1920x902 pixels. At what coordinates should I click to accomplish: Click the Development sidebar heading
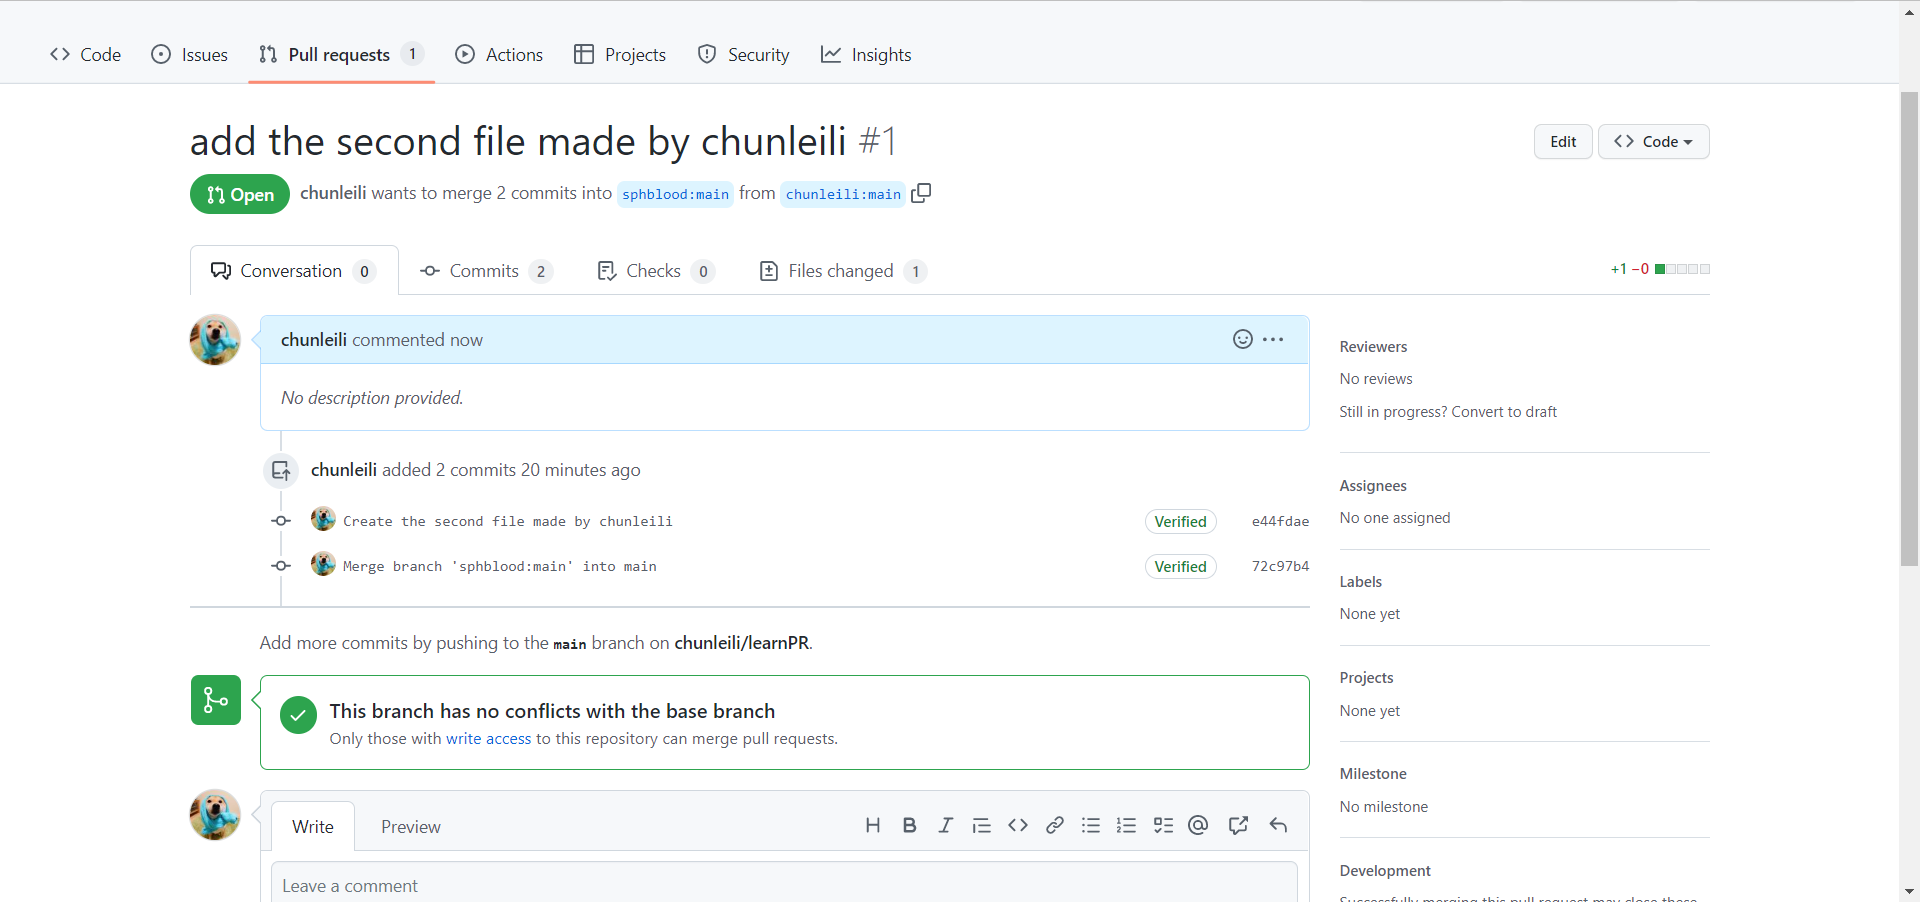tap(1385, 871)
